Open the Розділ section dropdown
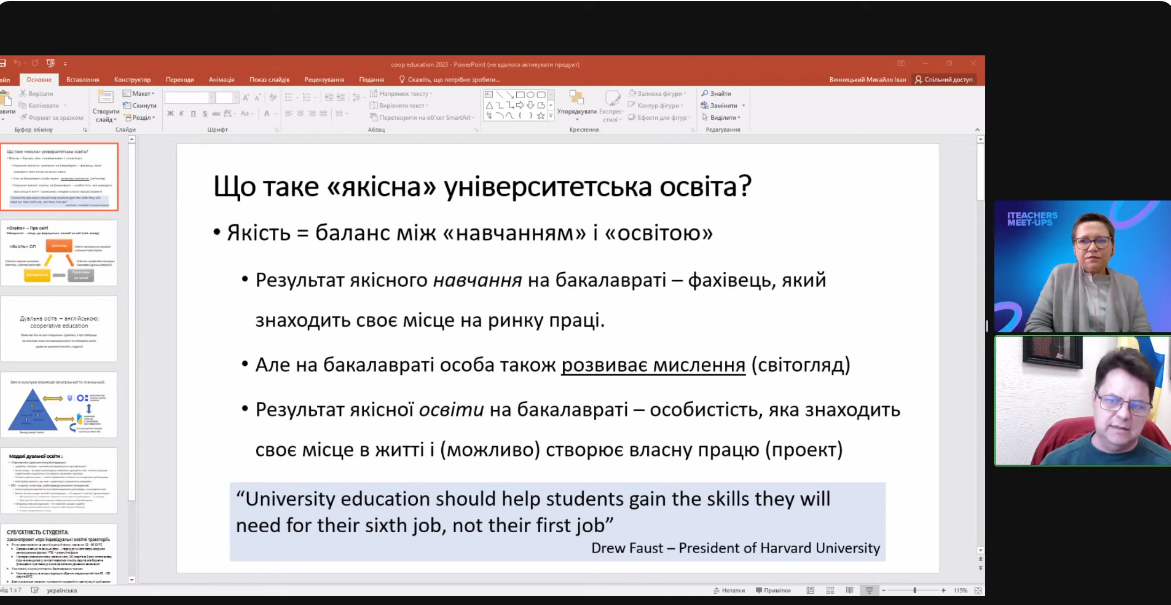The image size is (1171, 605). click(140, 117)
